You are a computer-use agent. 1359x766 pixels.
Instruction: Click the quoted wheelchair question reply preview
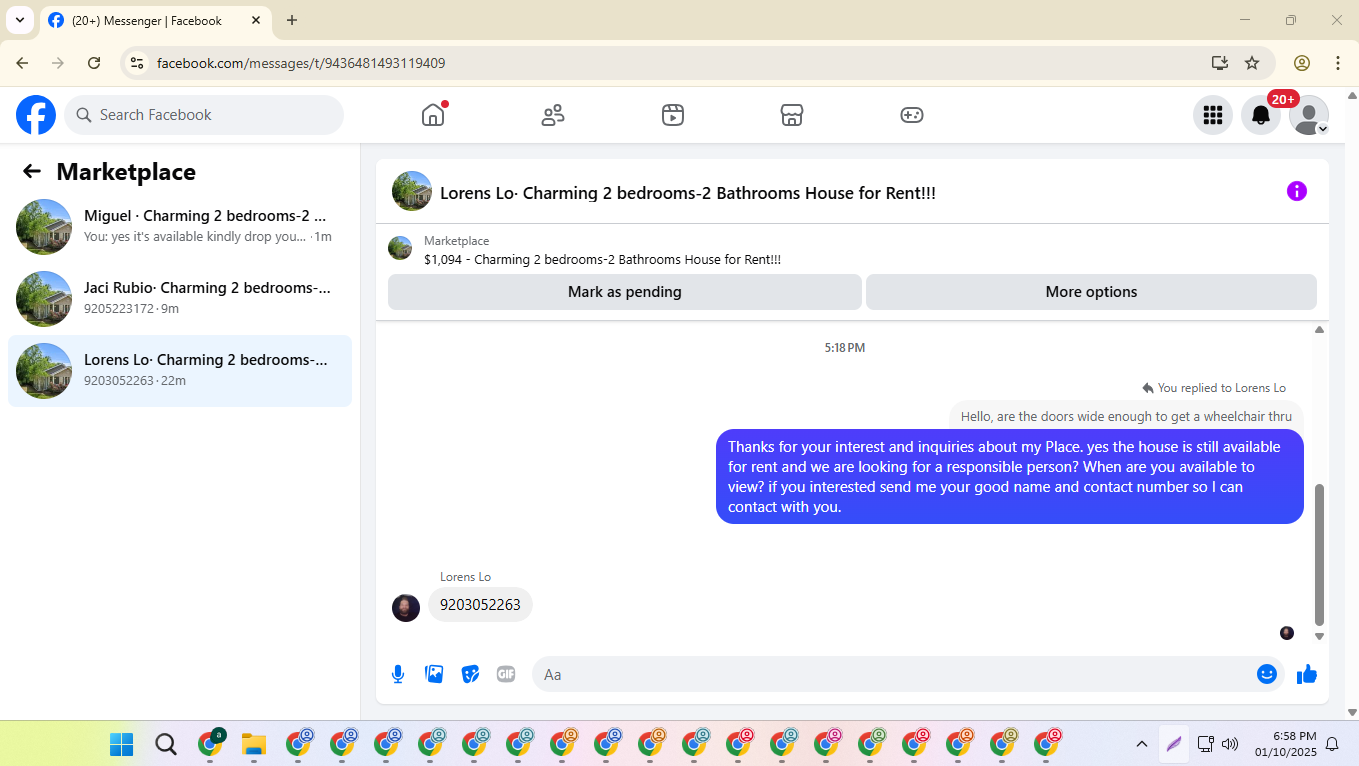point(1126,416)
